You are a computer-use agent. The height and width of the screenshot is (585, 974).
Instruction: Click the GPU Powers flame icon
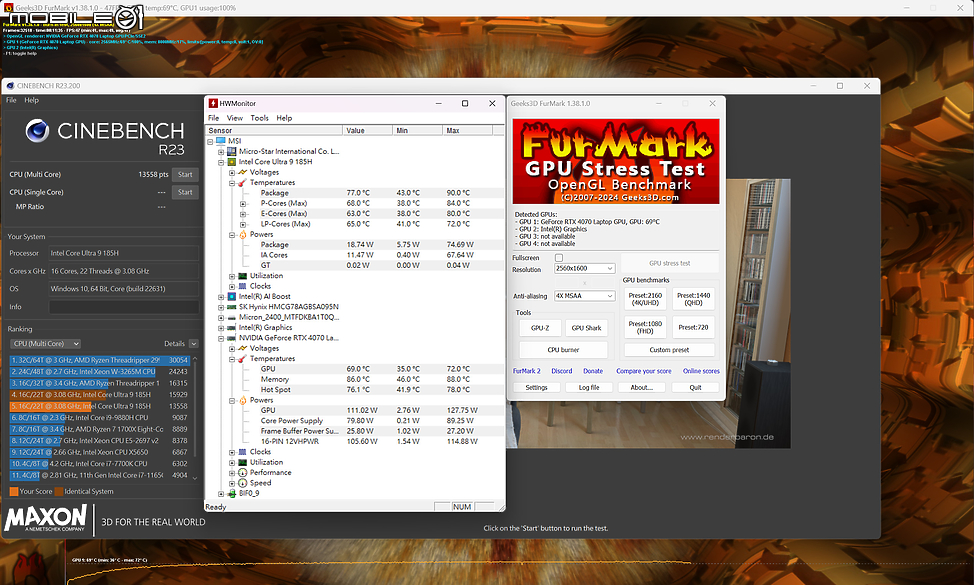point(243,400)
